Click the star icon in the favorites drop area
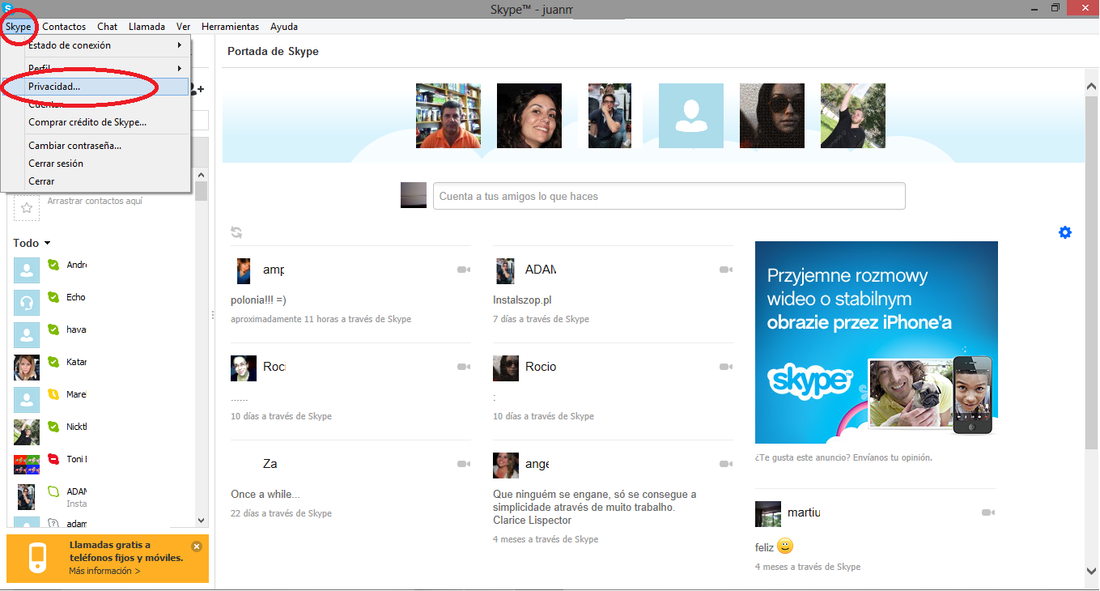 point(27,208)
